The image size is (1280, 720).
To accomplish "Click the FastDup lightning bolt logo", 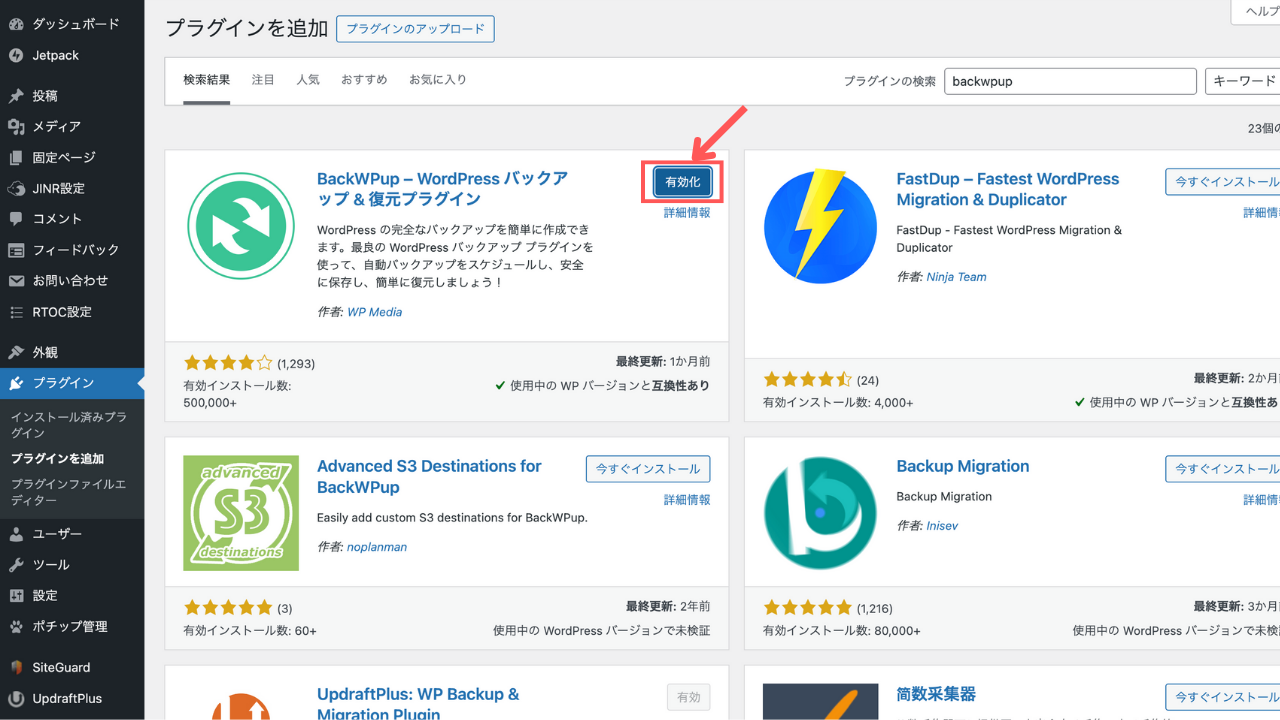I will click(820, 225).
